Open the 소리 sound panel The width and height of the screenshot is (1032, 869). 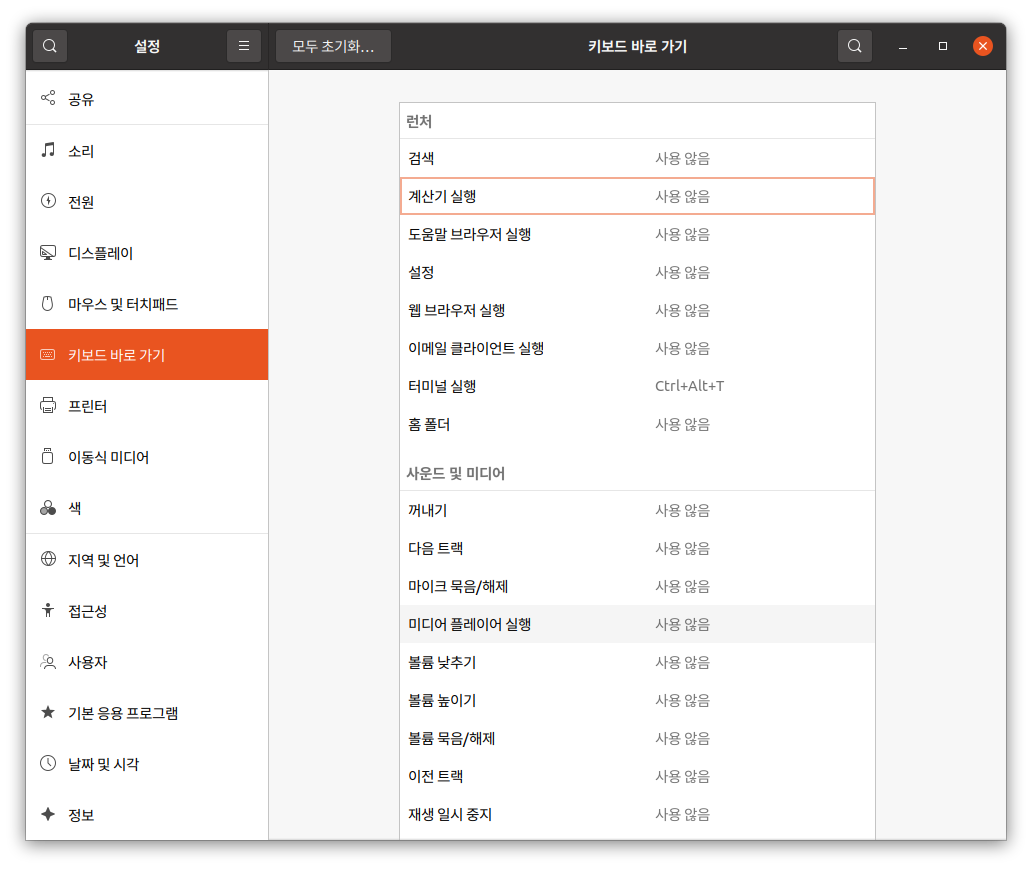(147, 150)
